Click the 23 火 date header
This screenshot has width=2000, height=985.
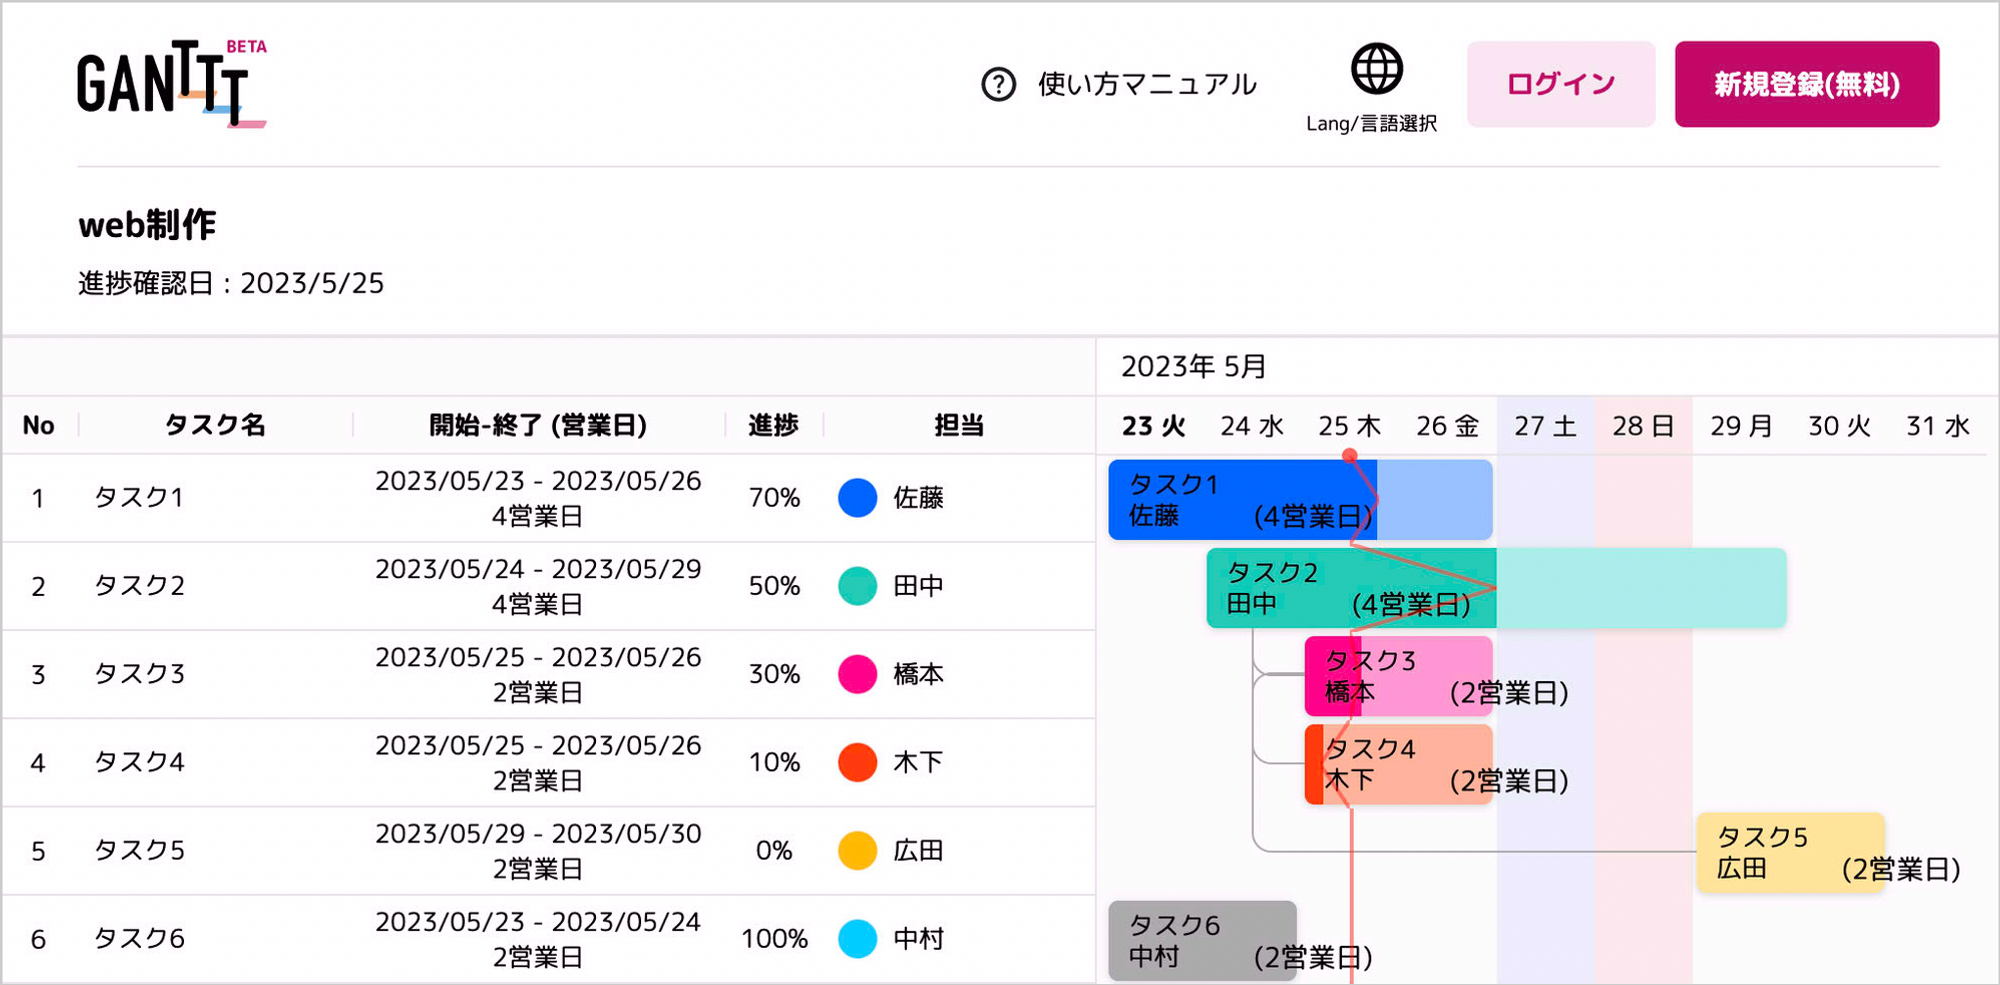(x=1153, y=427)
